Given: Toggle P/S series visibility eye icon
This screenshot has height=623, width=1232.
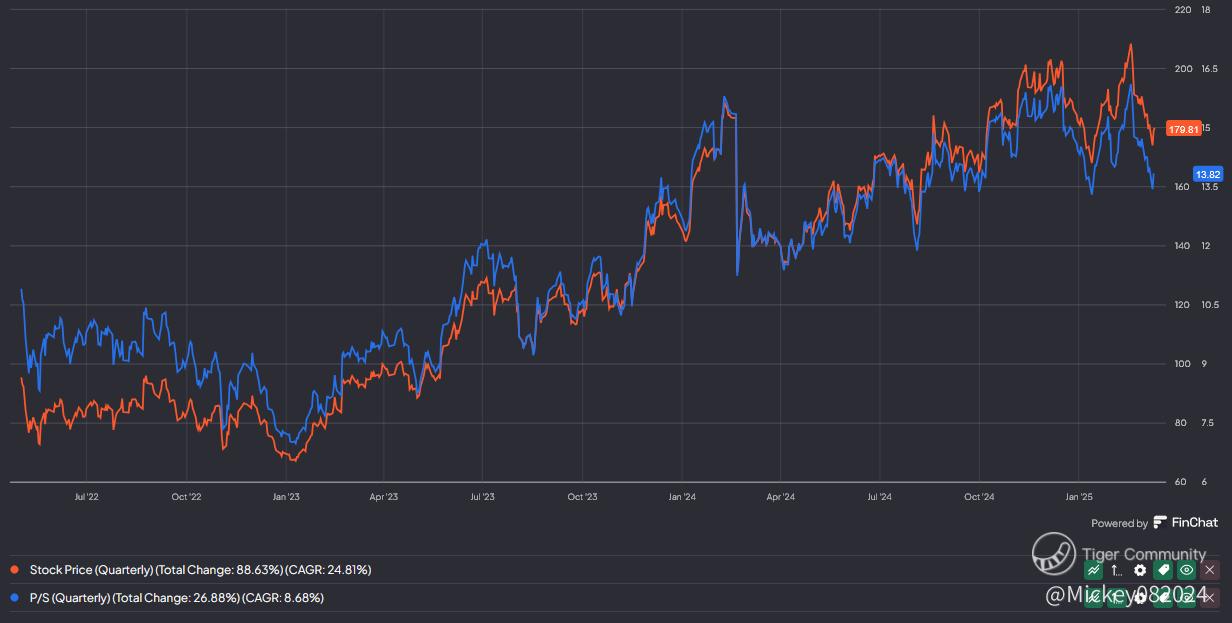Looking at the screenshot, I should pyautogui.click(x=1186, y=597).
